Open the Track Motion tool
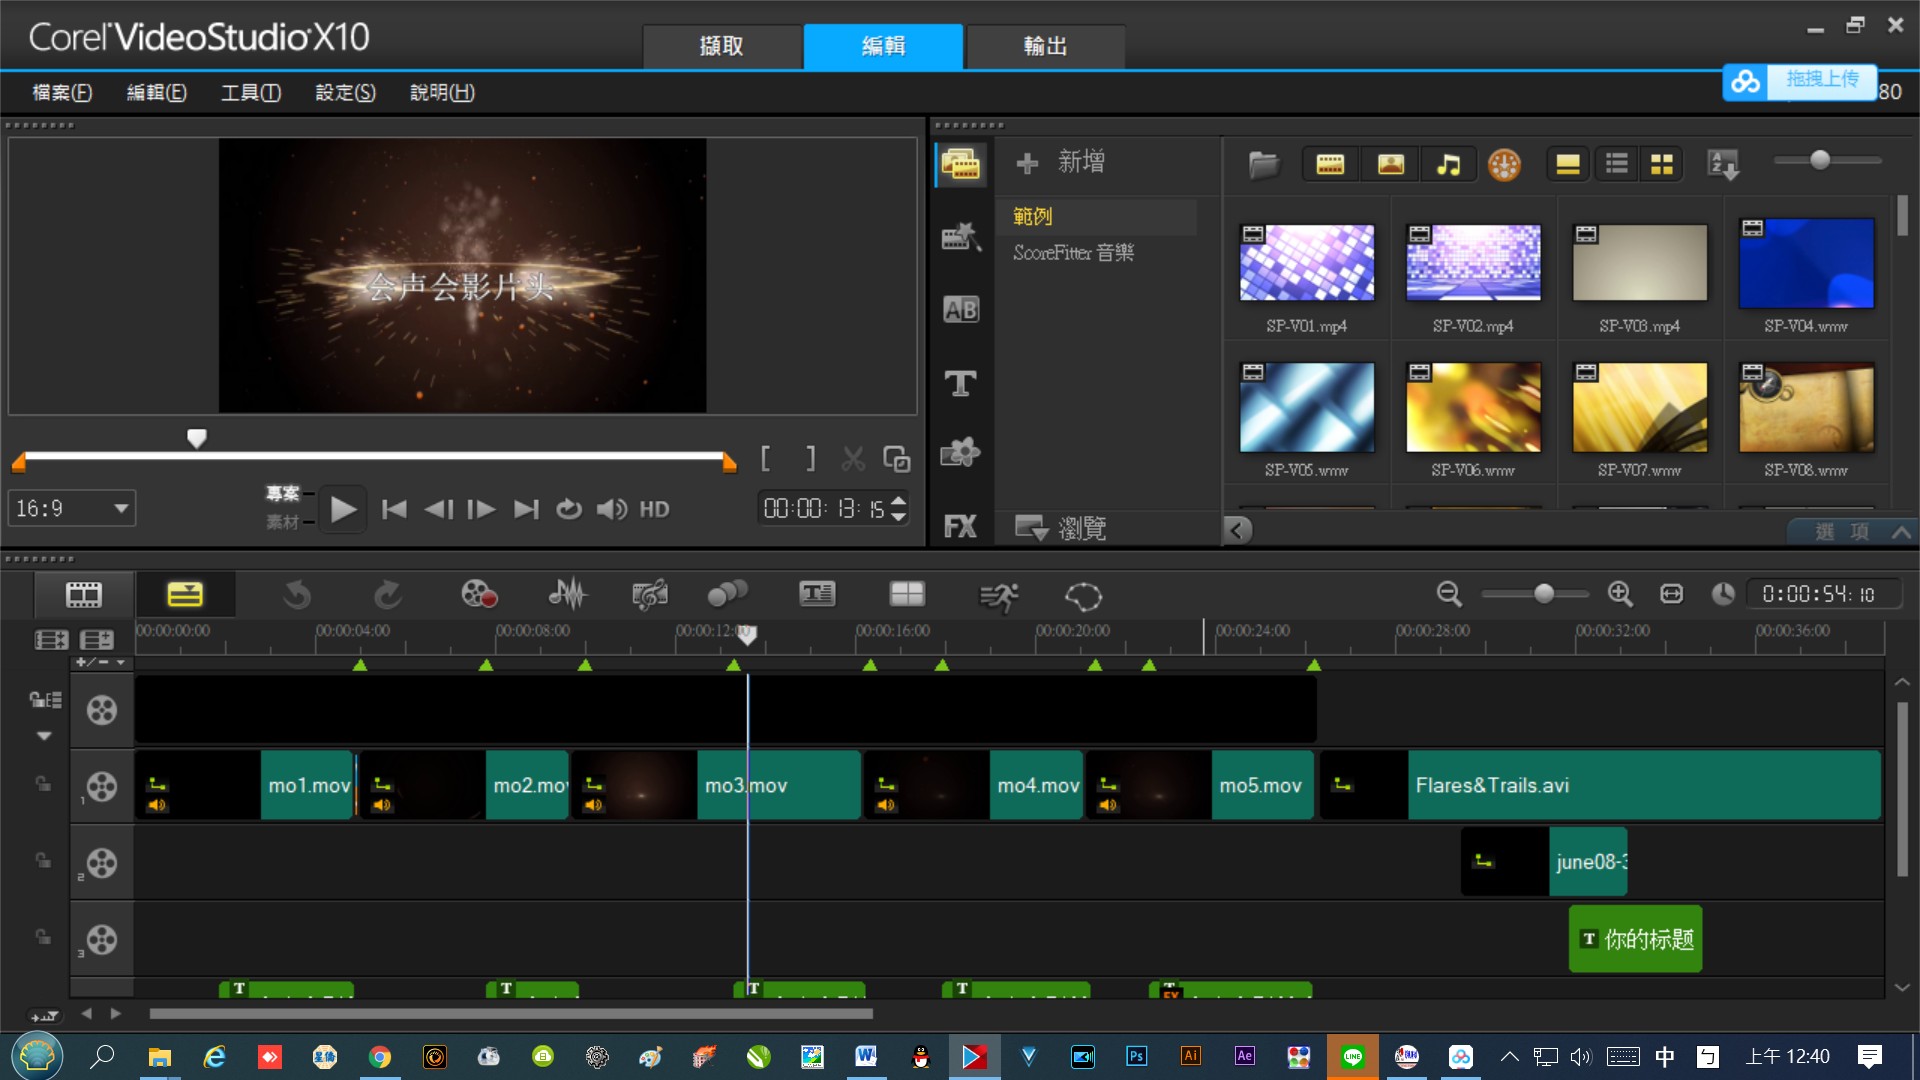Screen dimensions: 1920x1080 coord(727,596)
